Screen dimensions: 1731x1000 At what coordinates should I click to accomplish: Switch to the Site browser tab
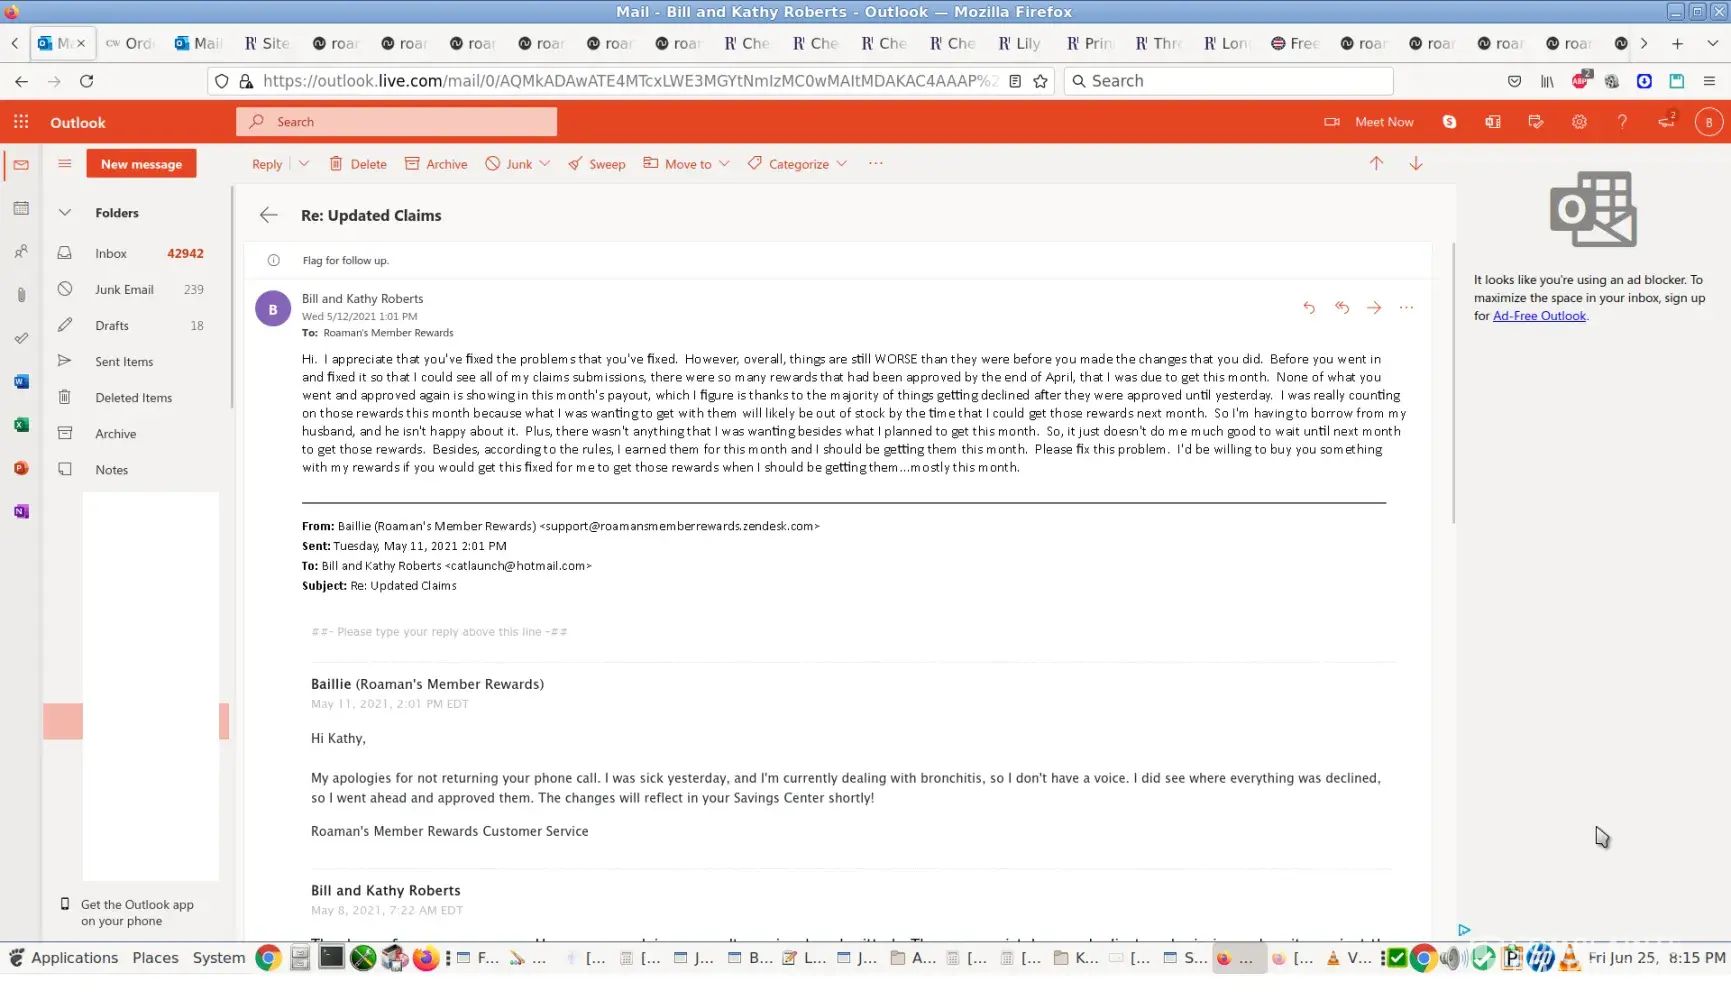coord(267,44)
